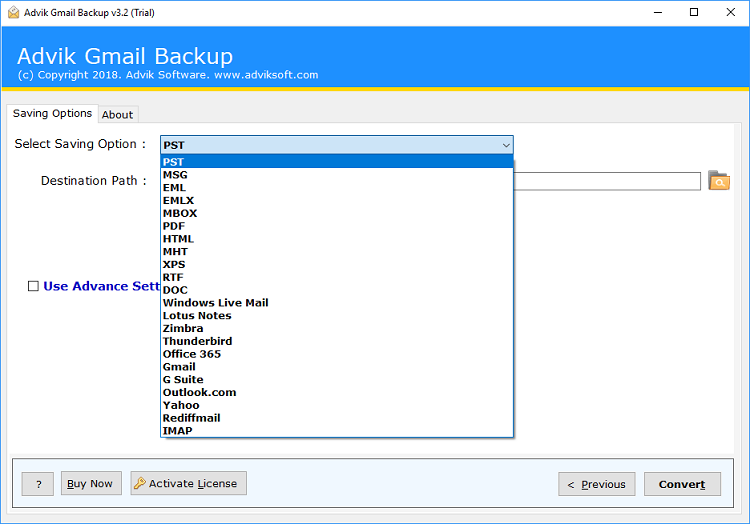Click the Advik envelope icon in title bar

[13, 12]
